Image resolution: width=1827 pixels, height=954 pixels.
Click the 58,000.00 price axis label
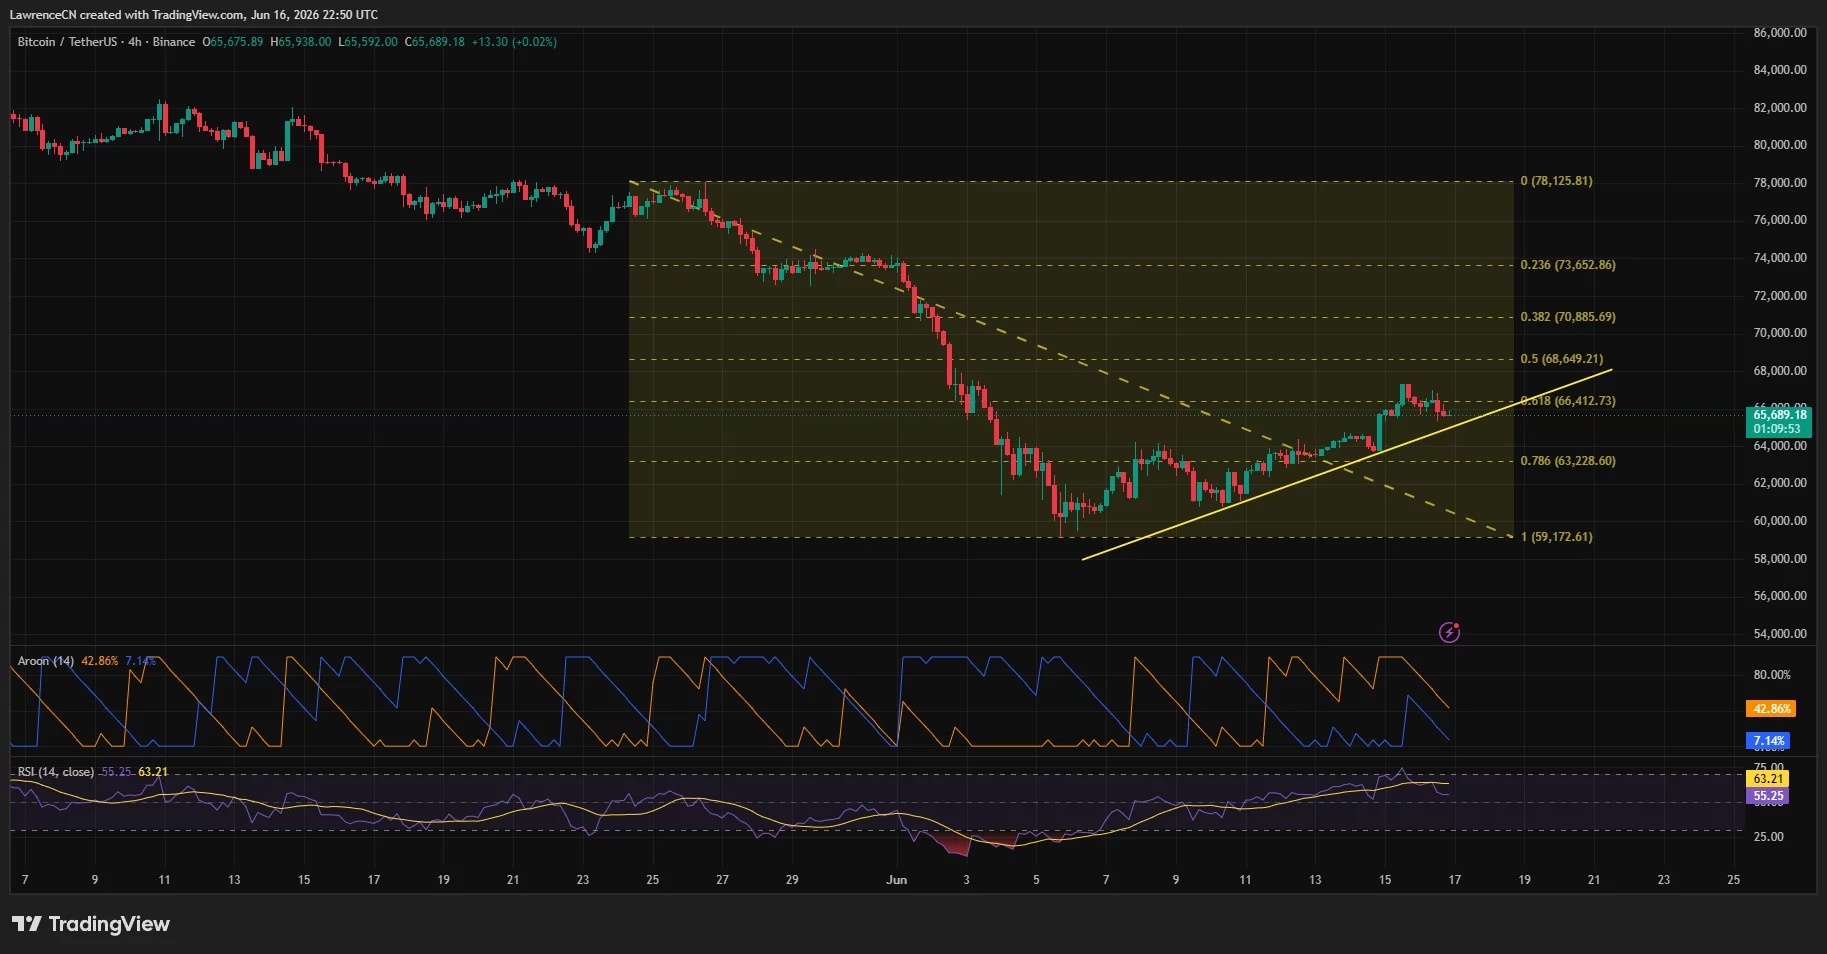pyautogui.click(x=1780, y=559)
